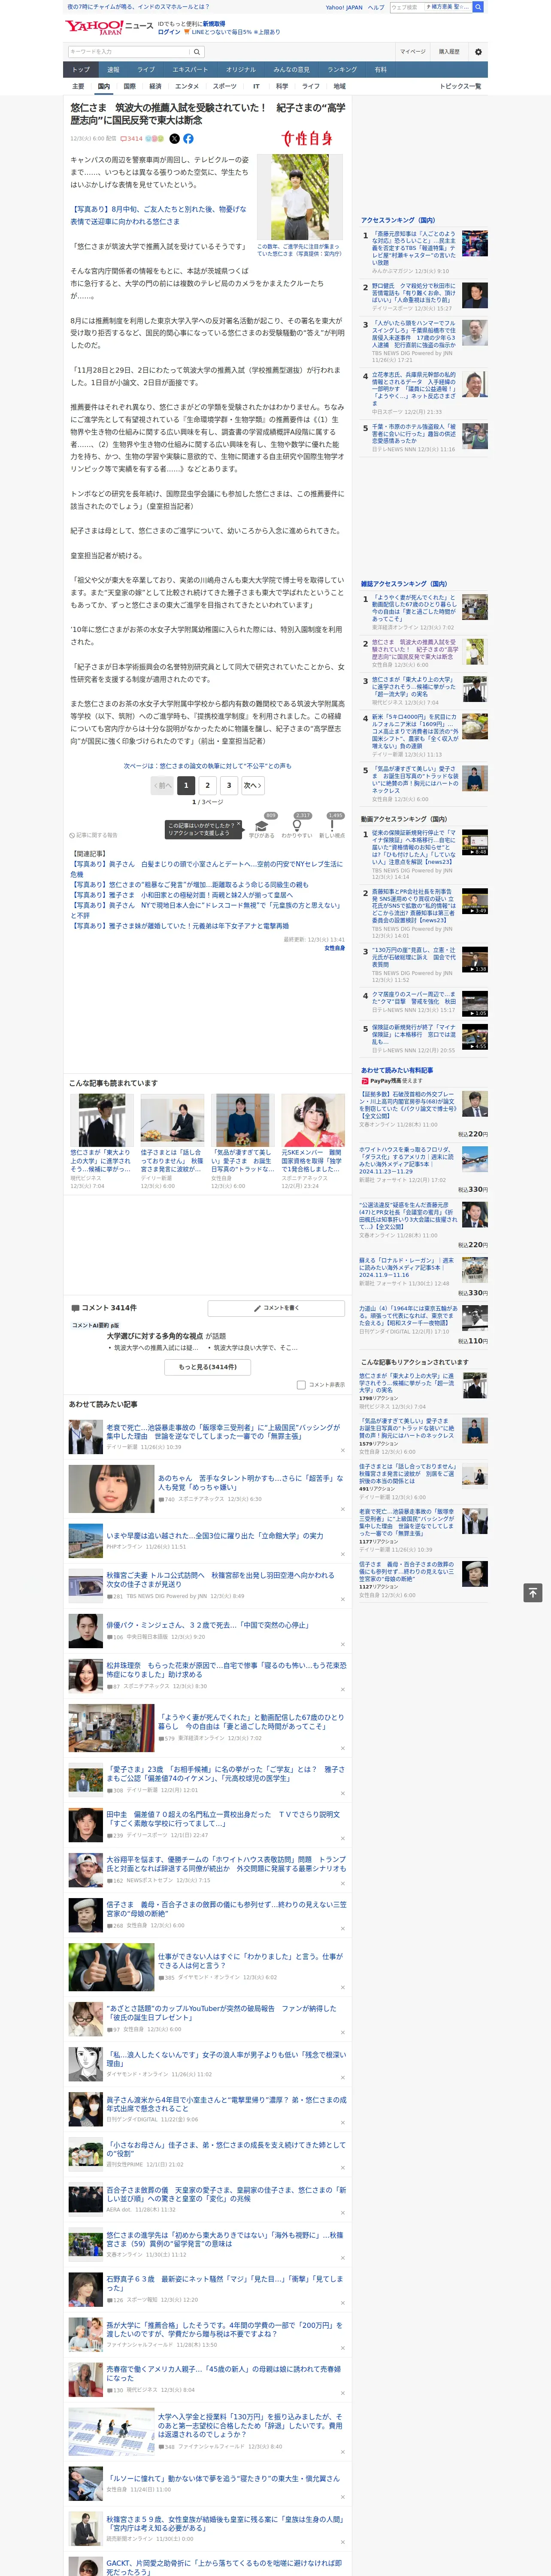Open マイページ button
This screenshot has height=2576, width=551.
pos(412,52)
